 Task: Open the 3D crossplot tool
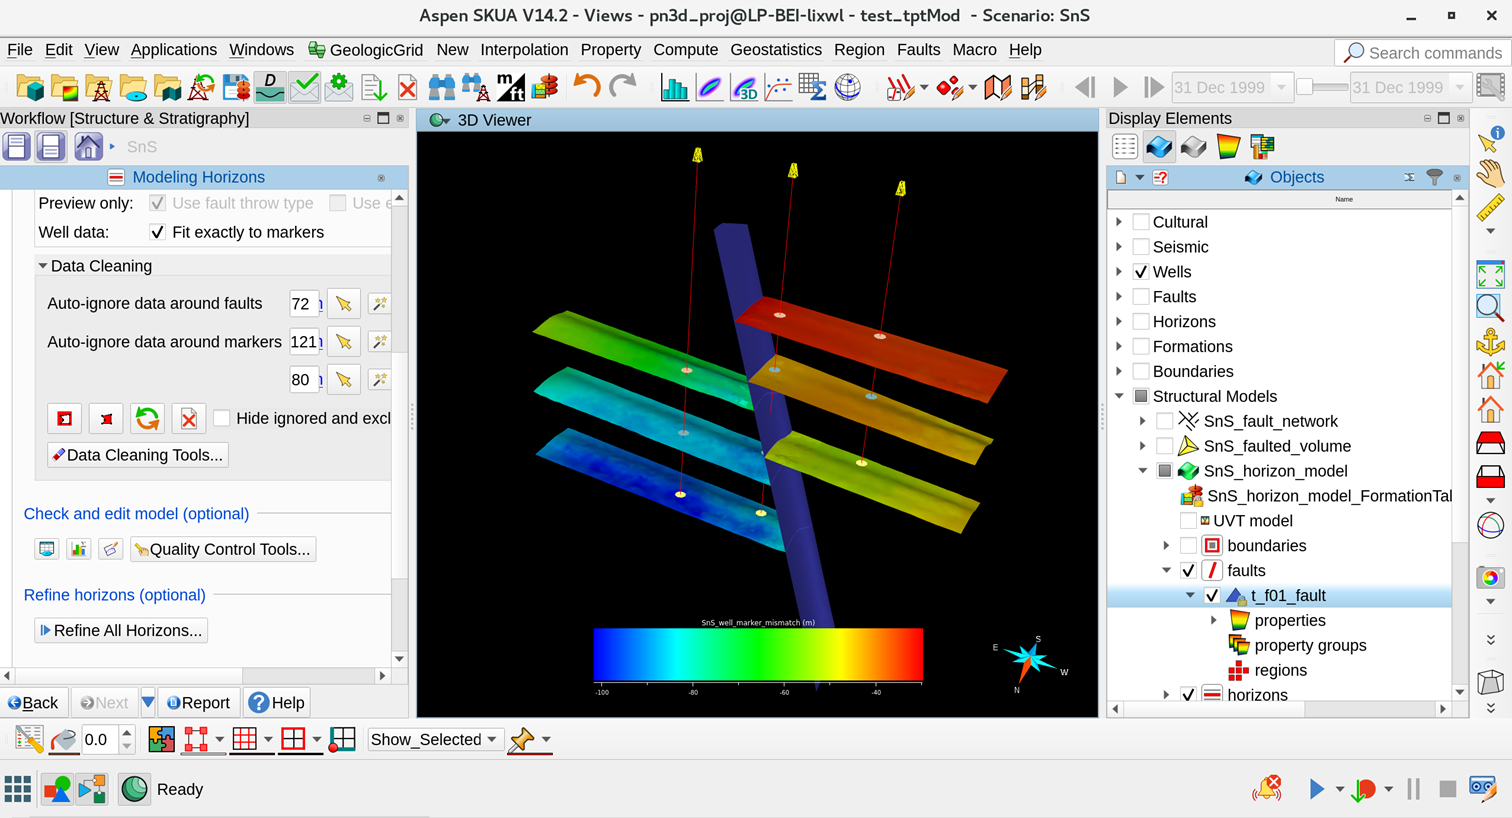744,88
